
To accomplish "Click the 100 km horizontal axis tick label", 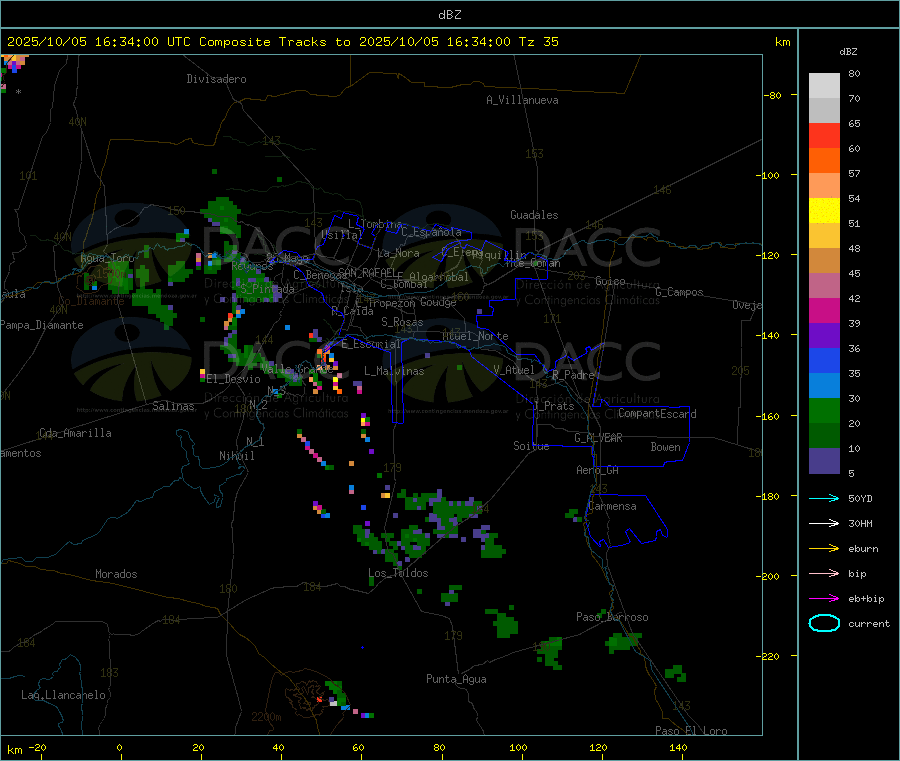I will 518,747.
